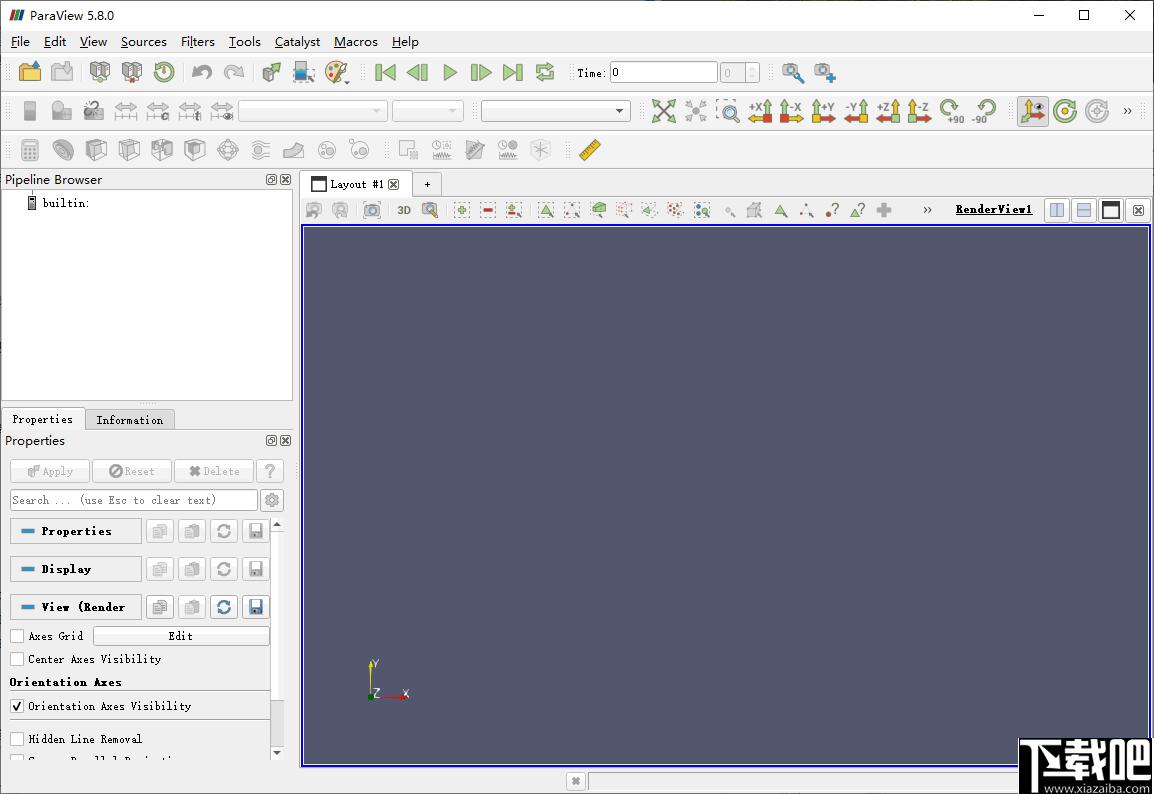Open a file with the folder icon

pos(30,72)
